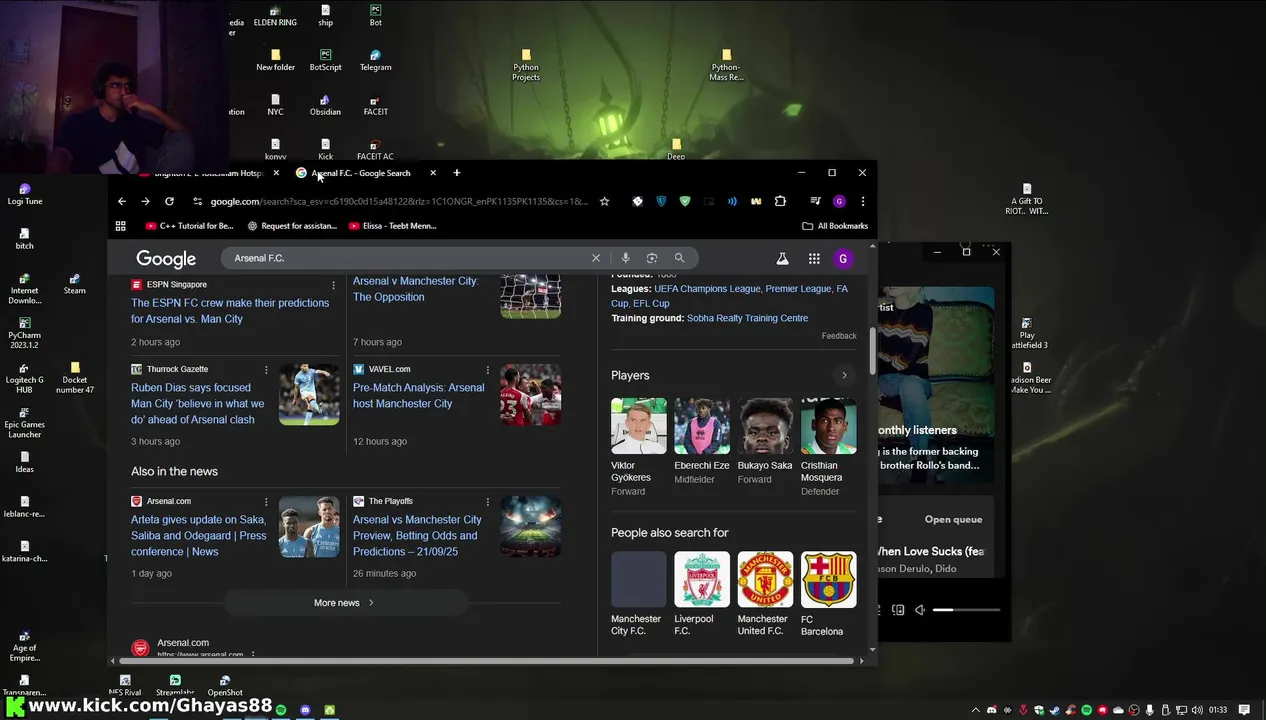Open Ruben Dias Thurrock Gazette article
This screenshot has height=720, width=1266.
point(198,404)
